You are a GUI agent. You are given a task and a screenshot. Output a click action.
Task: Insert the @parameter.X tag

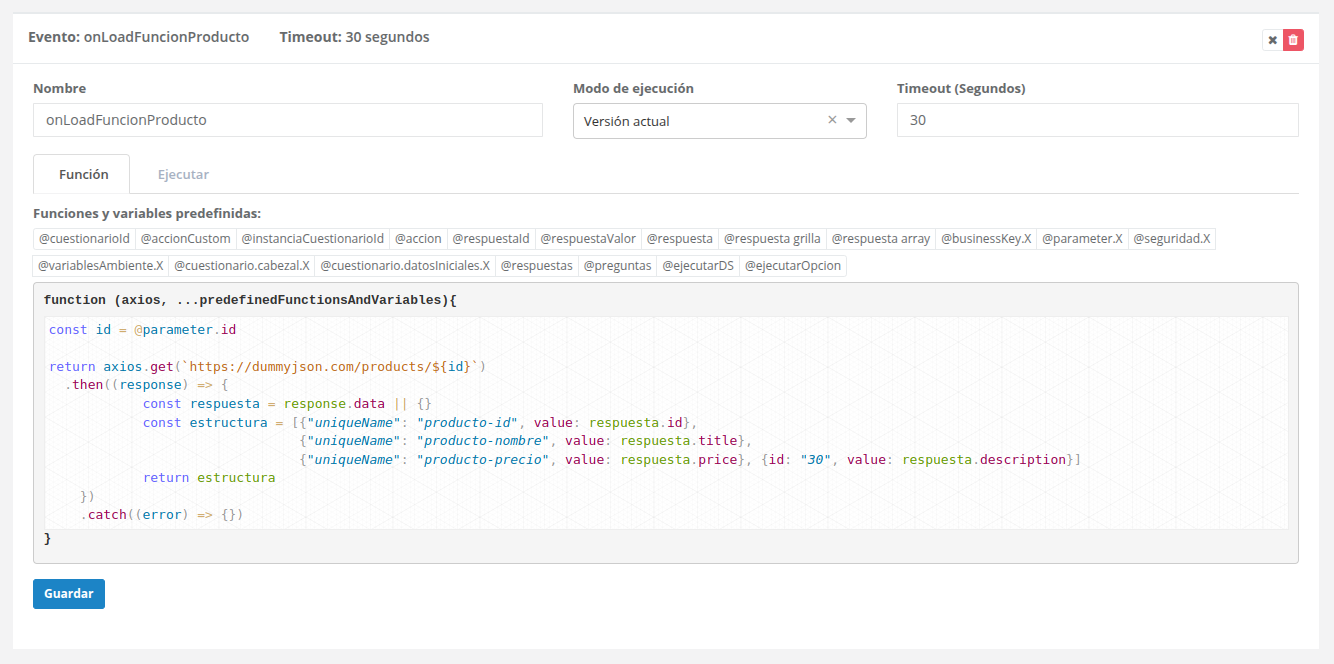[x=1082, y=239]
